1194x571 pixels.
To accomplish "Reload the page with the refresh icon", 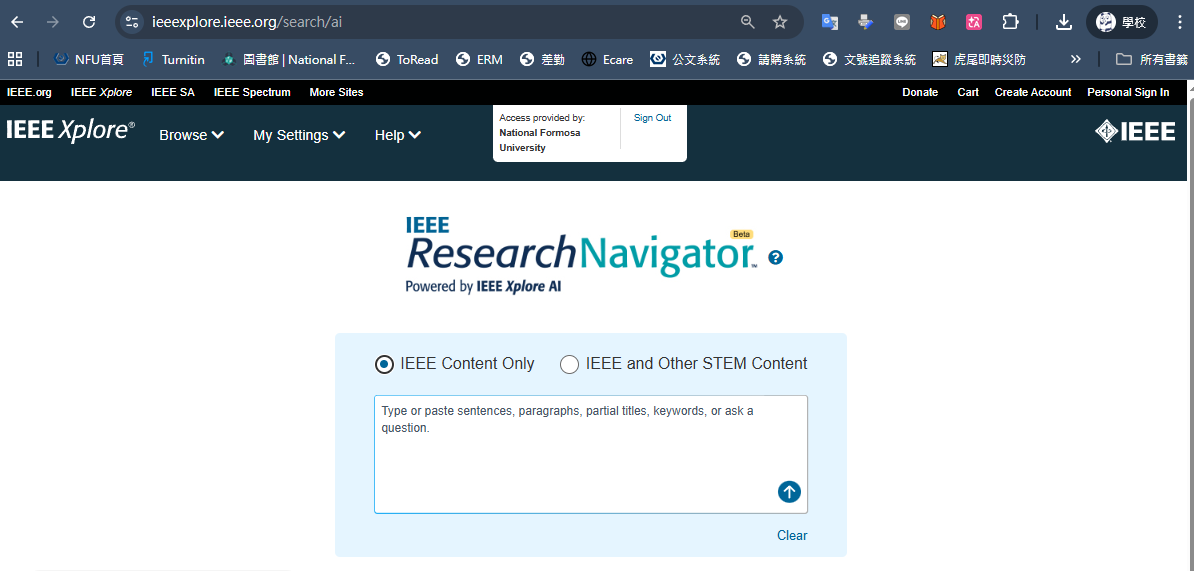I will [x=89, y=22].
